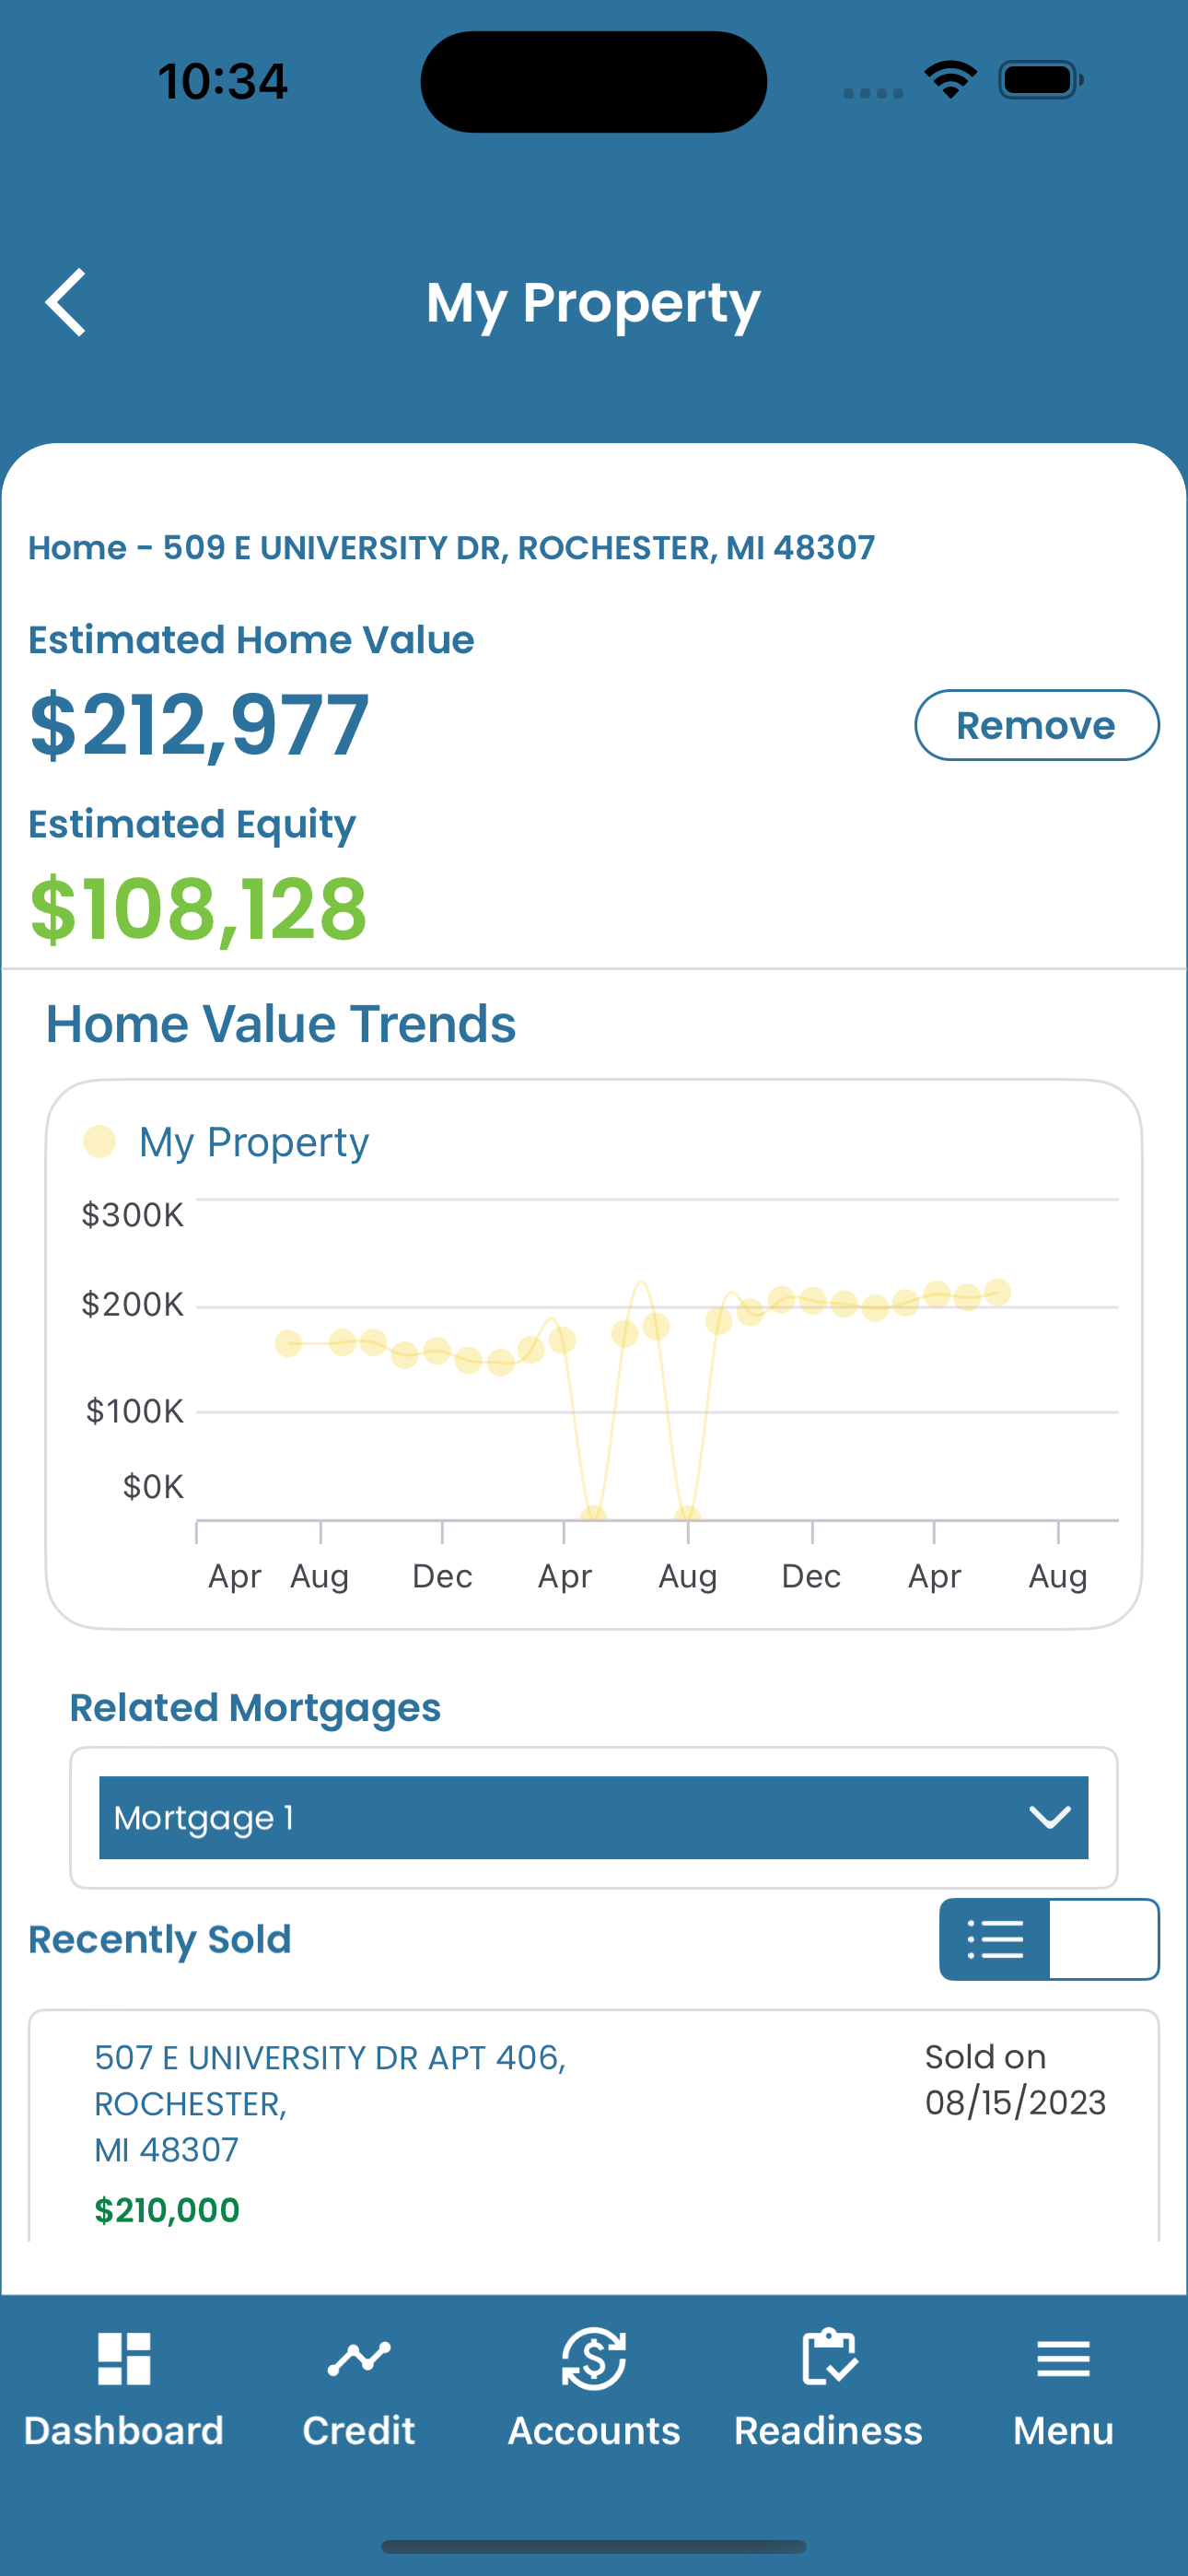Tap the back arrow icon
Viewport: 1188px width, 2576px height.
[x=66, y=302]
